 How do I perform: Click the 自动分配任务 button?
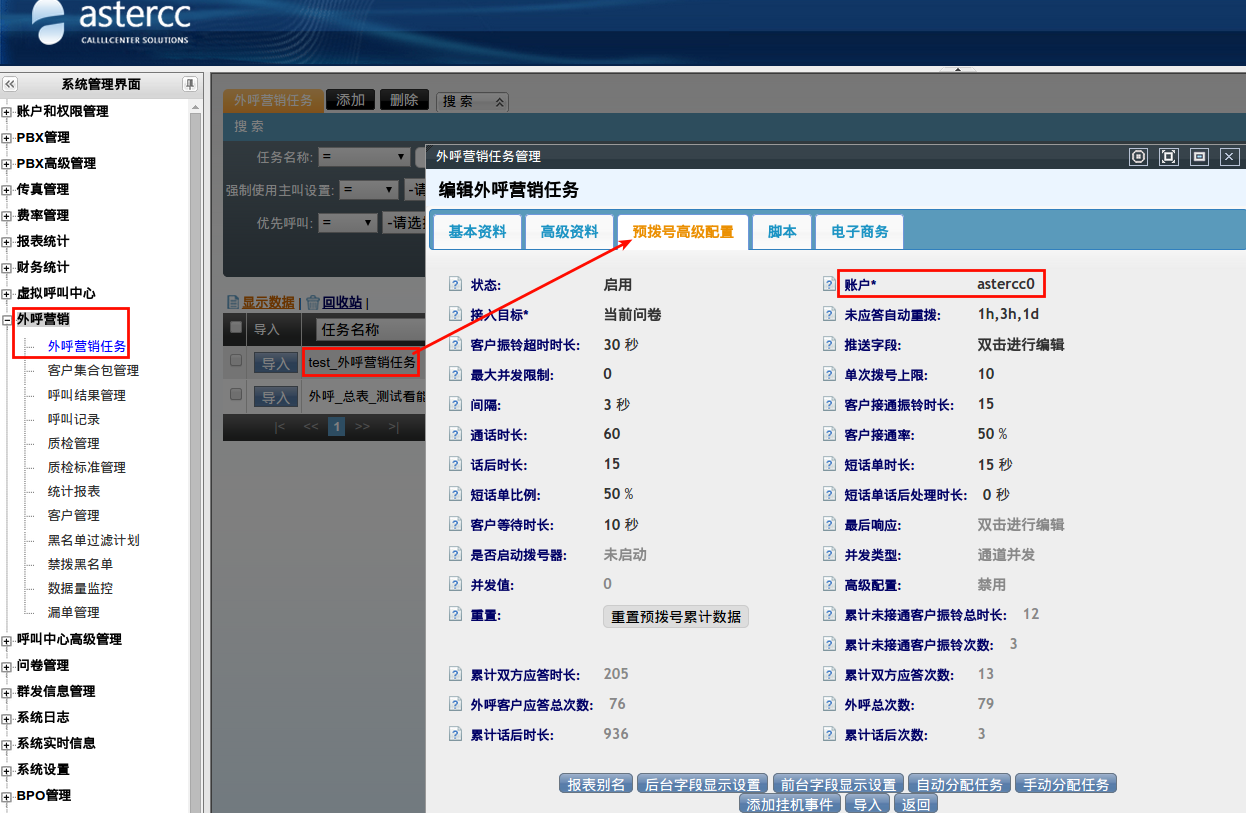click(959, 785)
